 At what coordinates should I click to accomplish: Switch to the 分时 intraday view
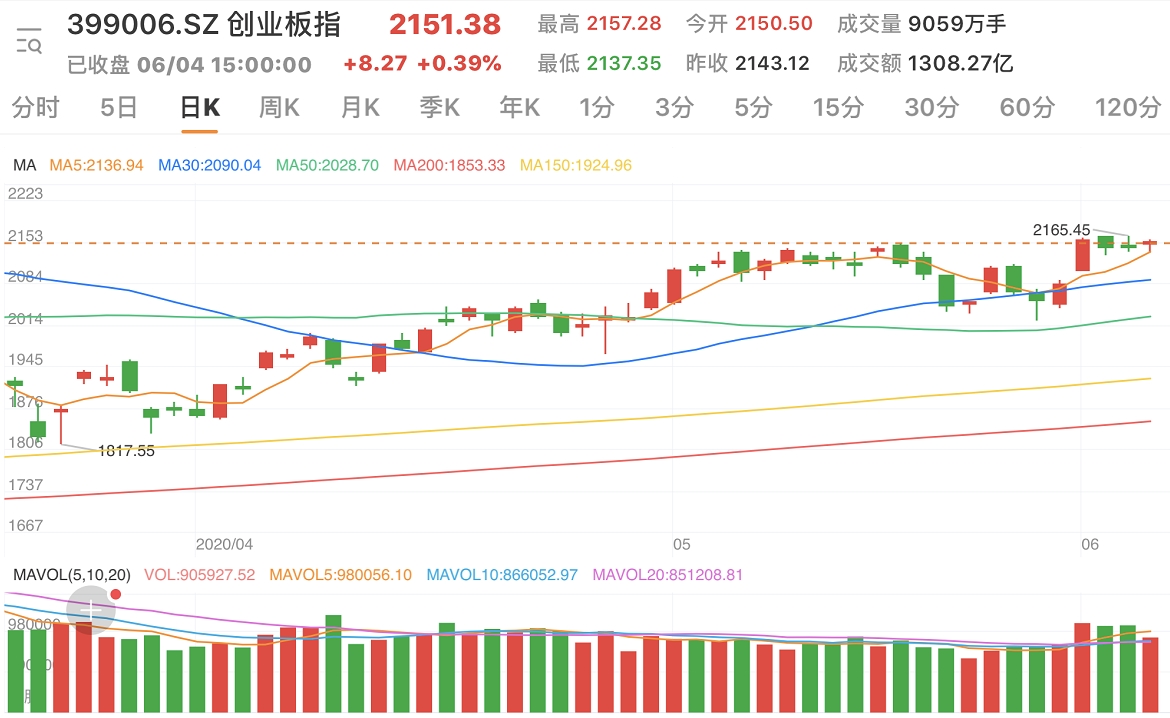(34, 109)
